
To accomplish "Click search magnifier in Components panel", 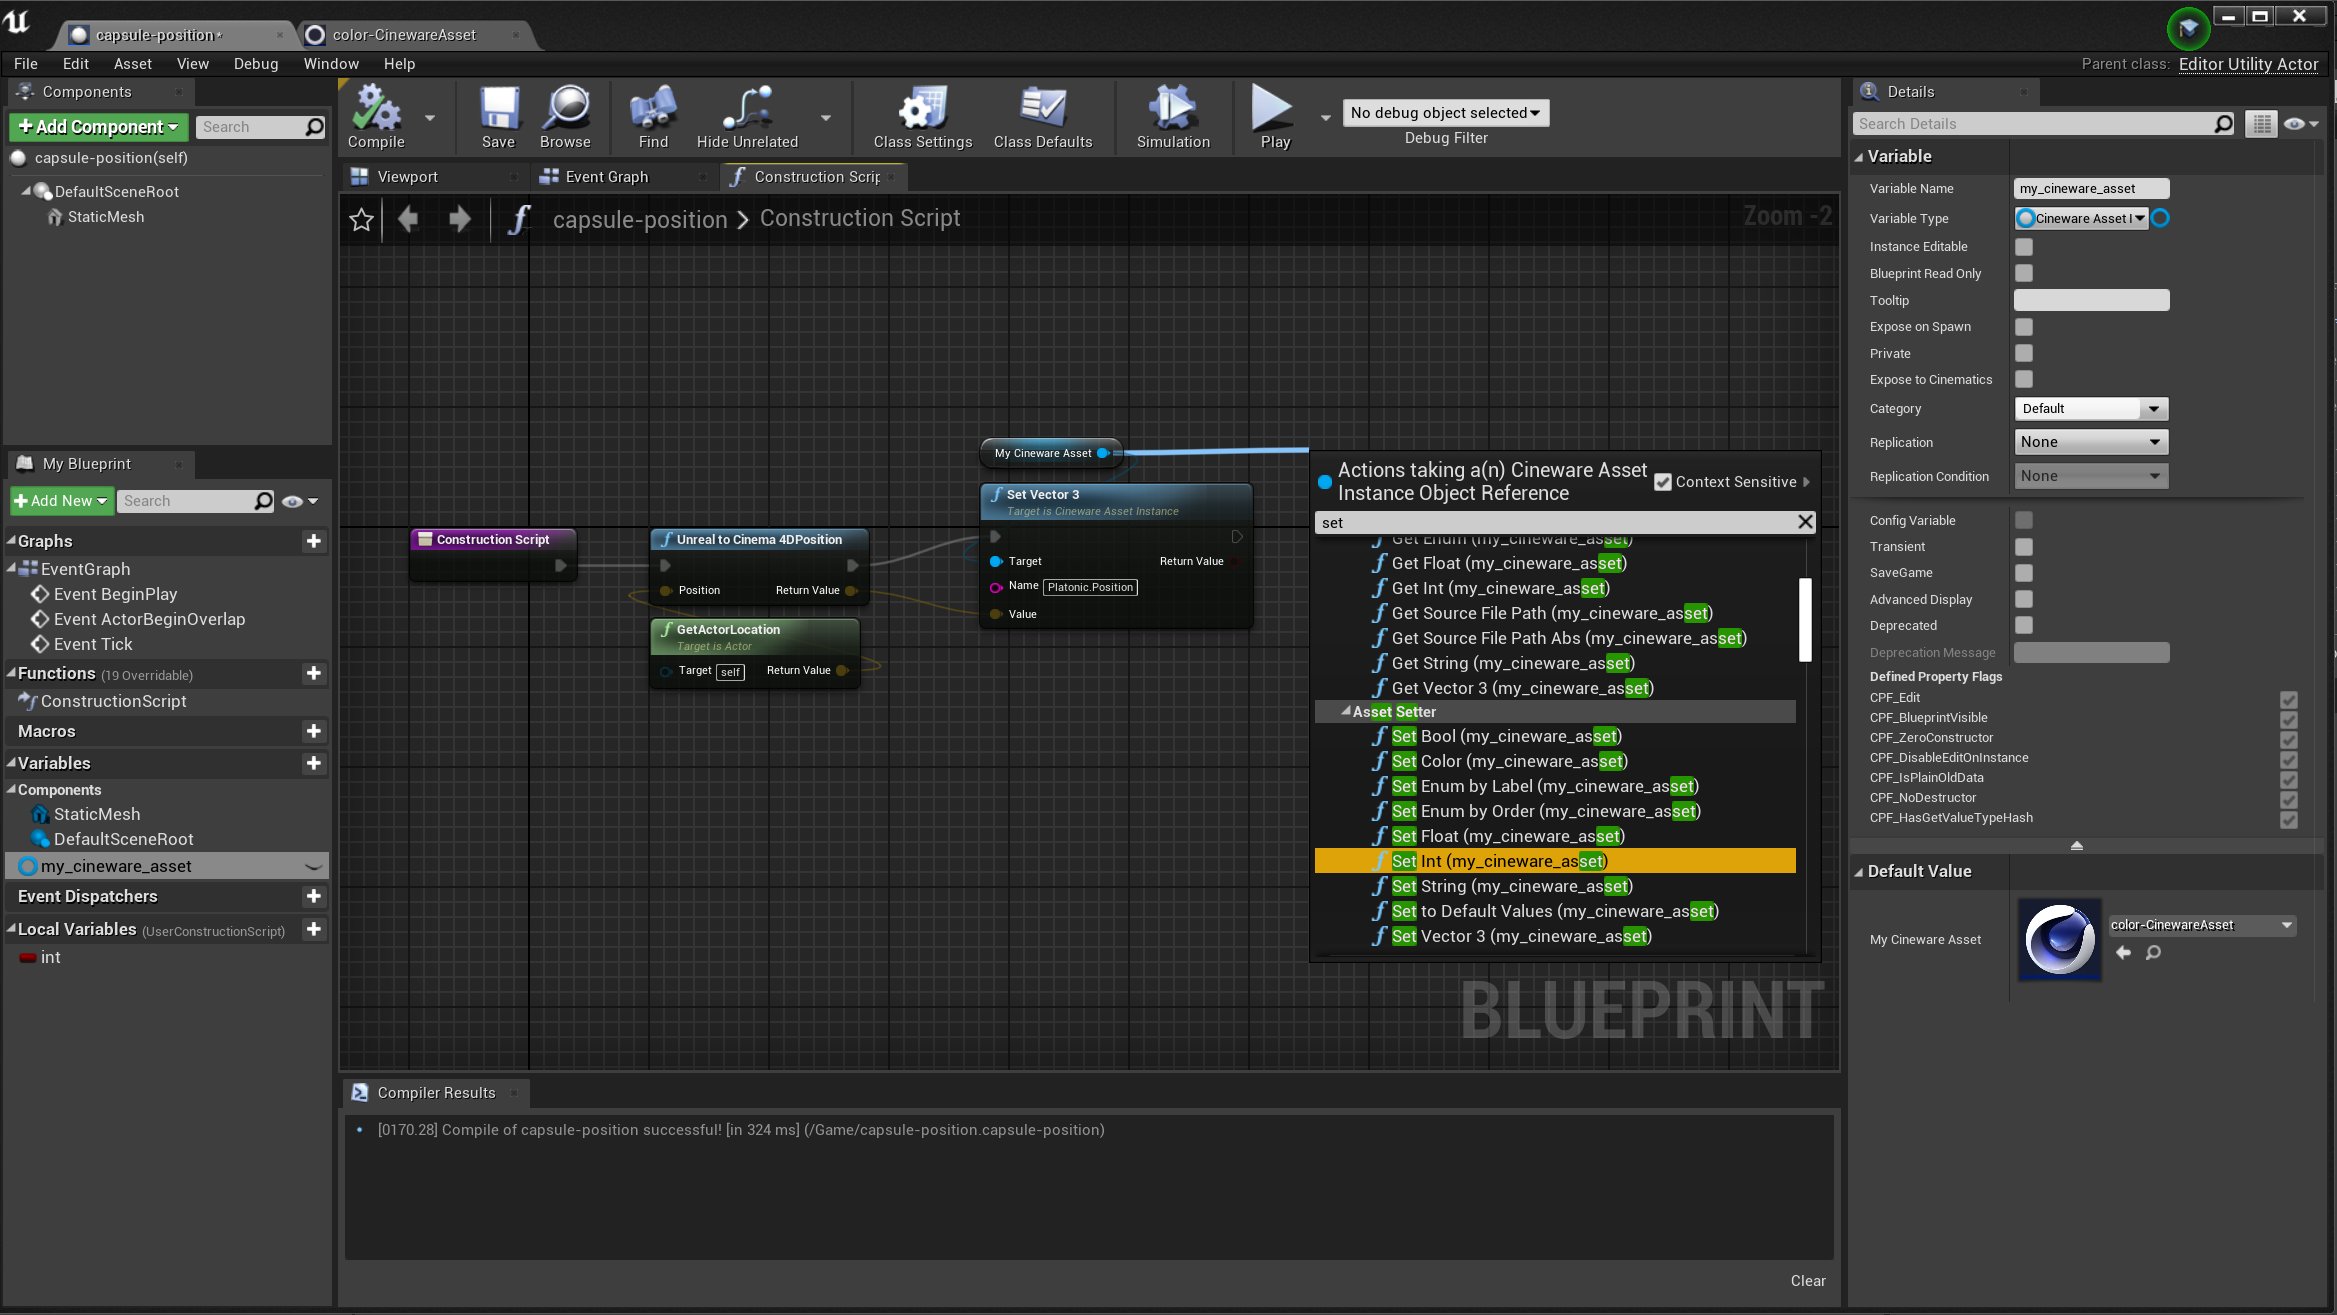I will click(314, 127).
